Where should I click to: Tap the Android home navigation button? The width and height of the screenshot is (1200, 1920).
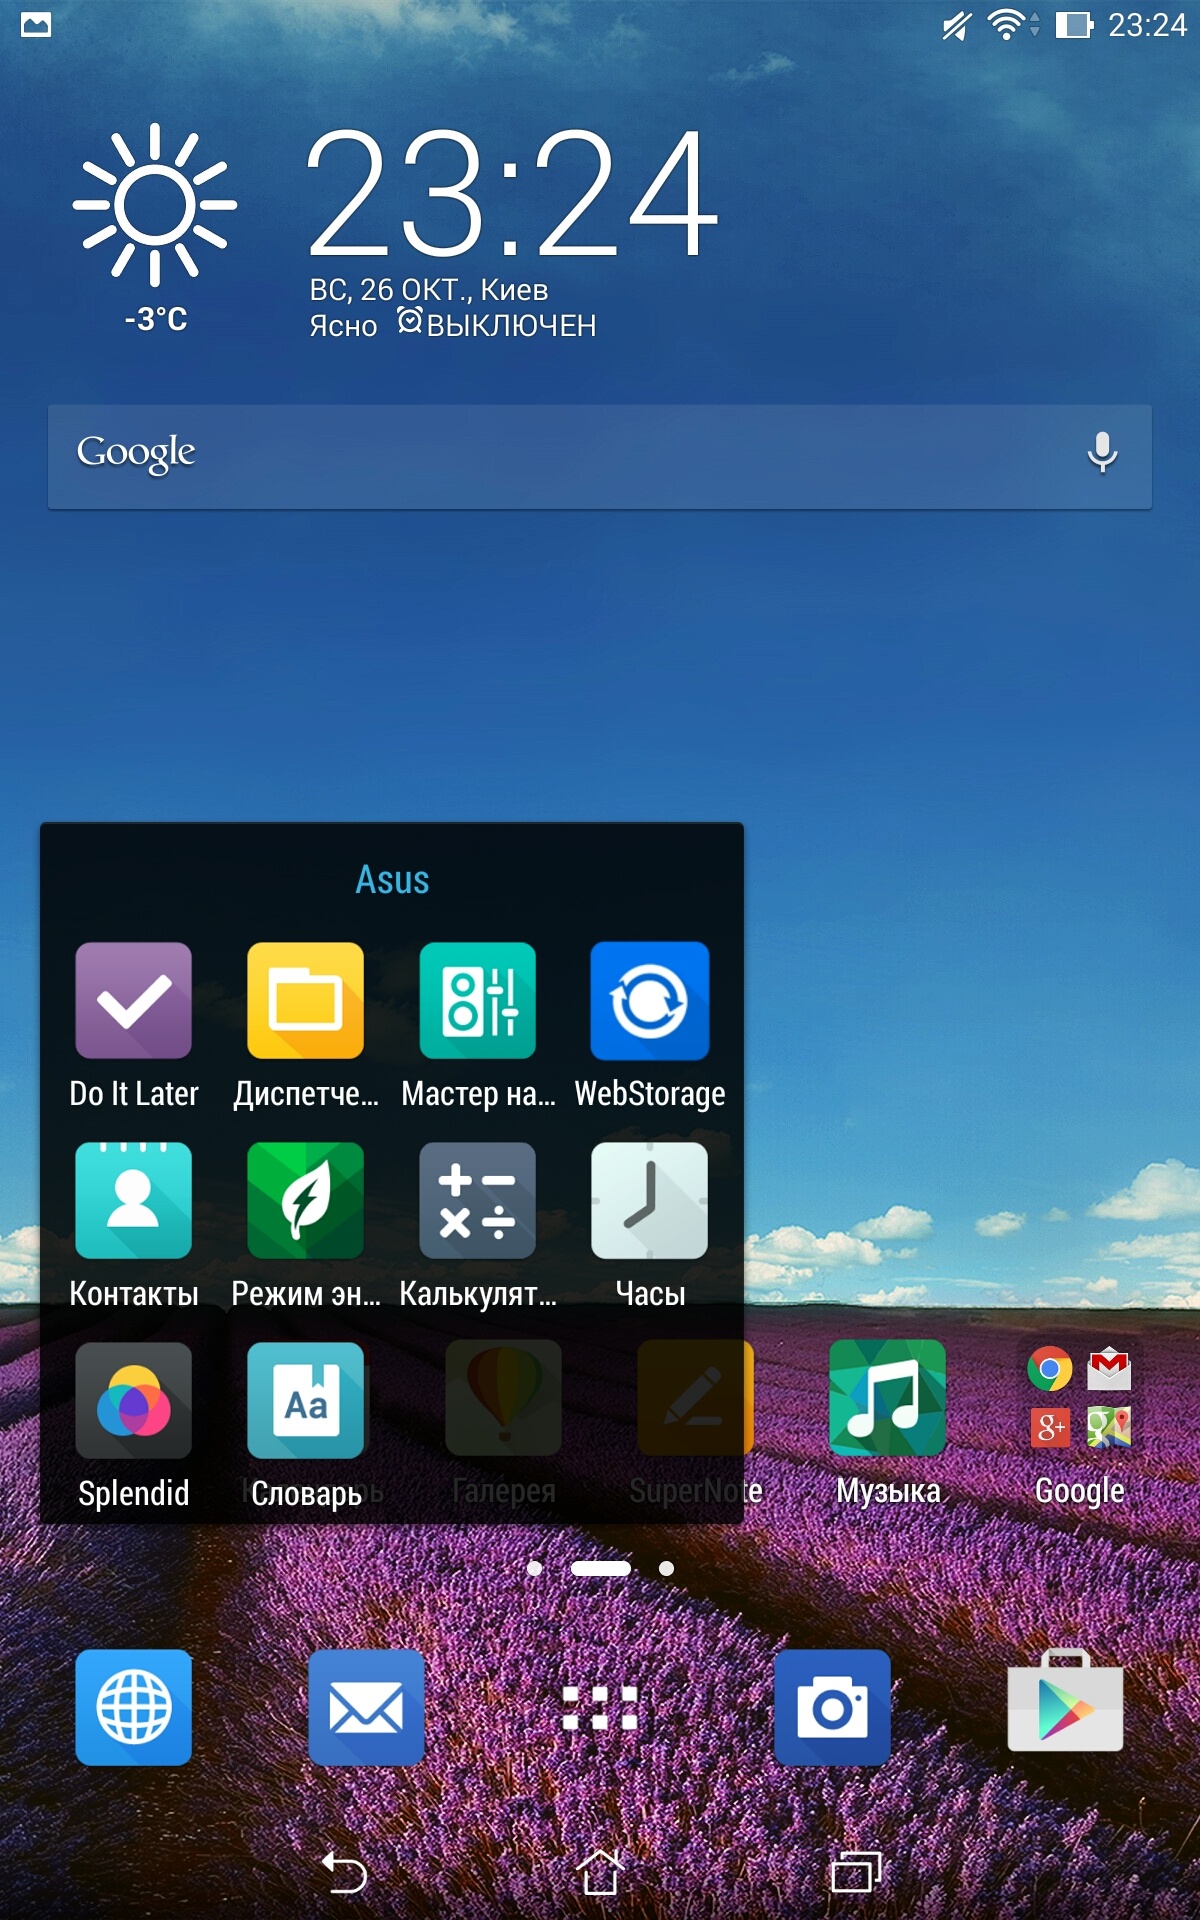point(600,1872)
